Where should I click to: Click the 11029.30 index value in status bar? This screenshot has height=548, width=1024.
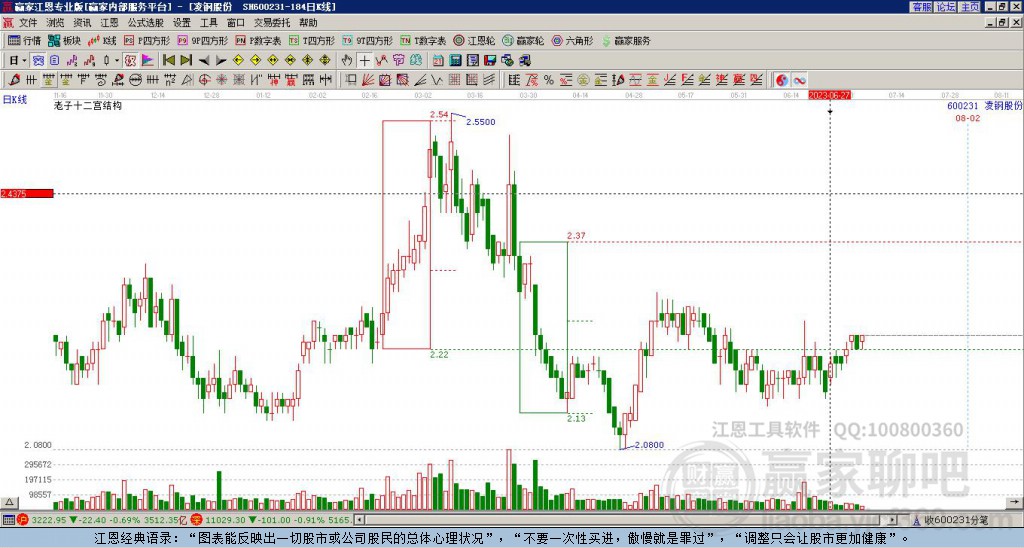225,520
